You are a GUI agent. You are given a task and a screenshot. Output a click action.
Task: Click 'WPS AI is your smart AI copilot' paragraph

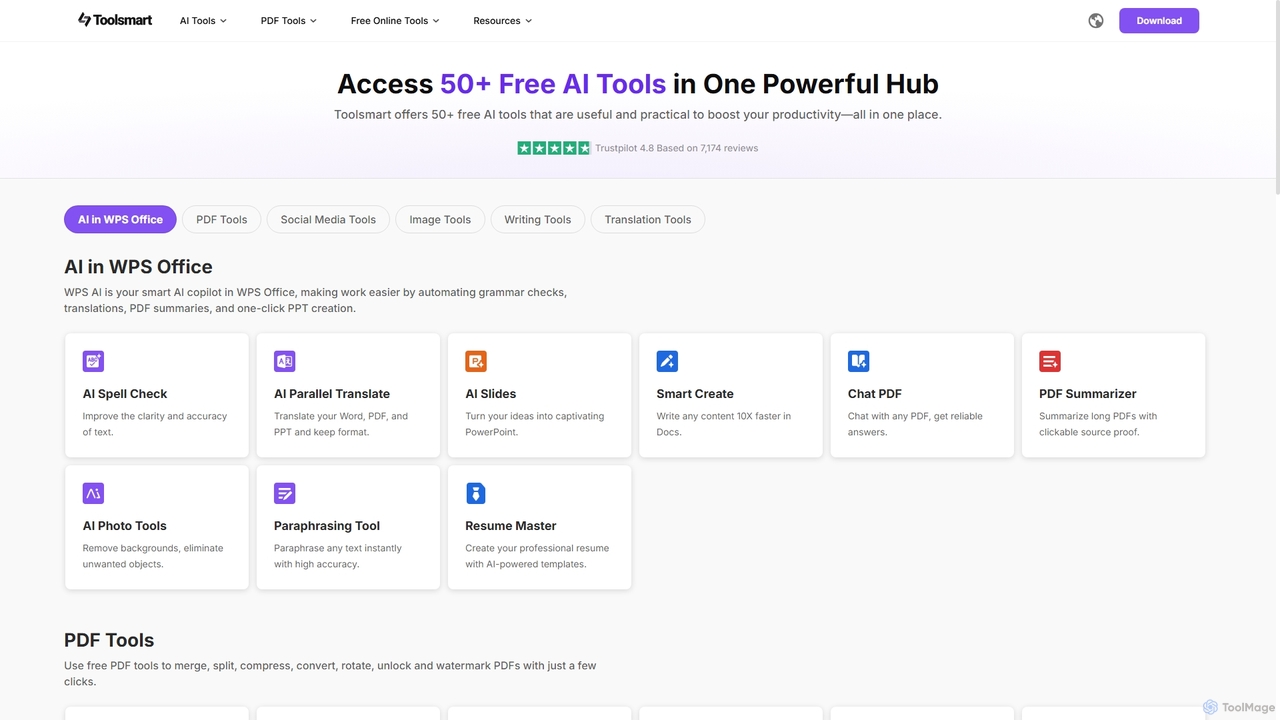(315, 300)
